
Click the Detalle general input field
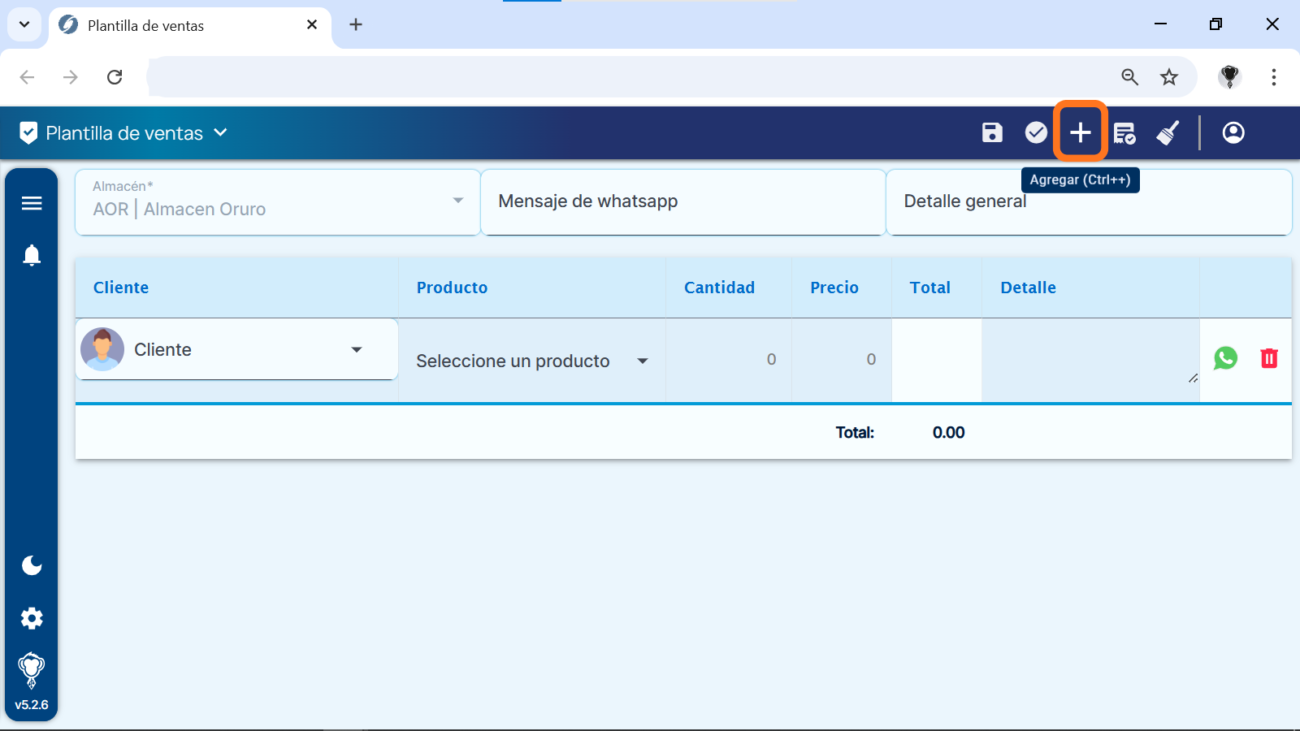pyautogui.click(x=1088, y=202)
